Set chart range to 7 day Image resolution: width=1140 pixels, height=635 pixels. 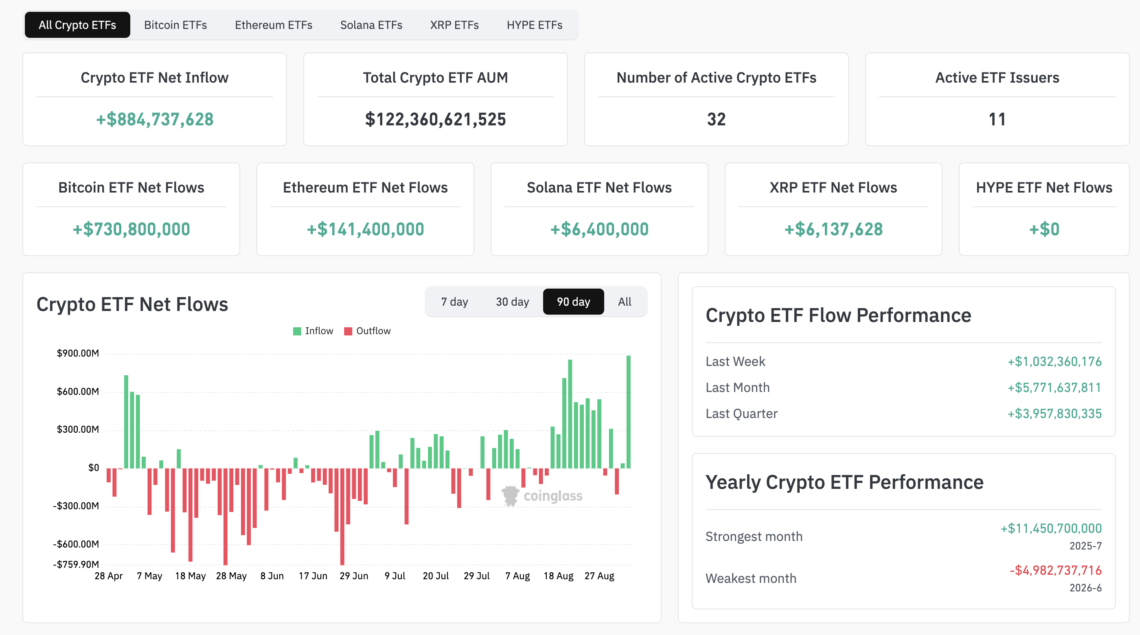coord(454,302)
